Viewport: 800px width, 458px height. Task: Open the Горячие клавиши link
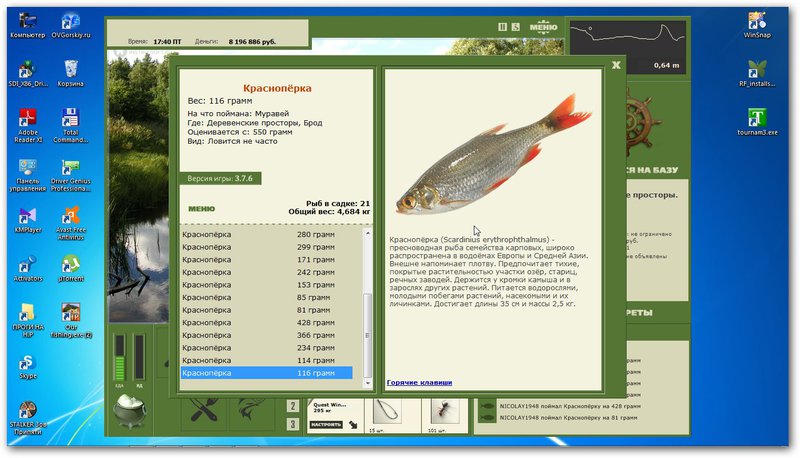(x=419, y=382)
